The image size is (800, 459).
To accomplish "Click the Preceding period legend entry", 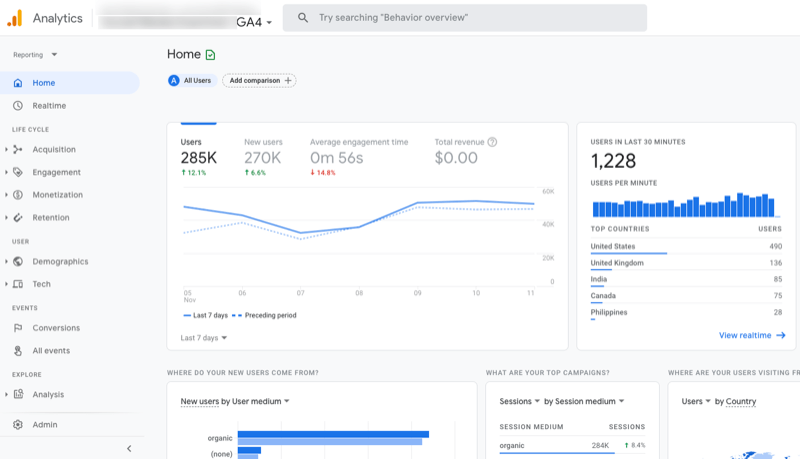I will point(264,316).
